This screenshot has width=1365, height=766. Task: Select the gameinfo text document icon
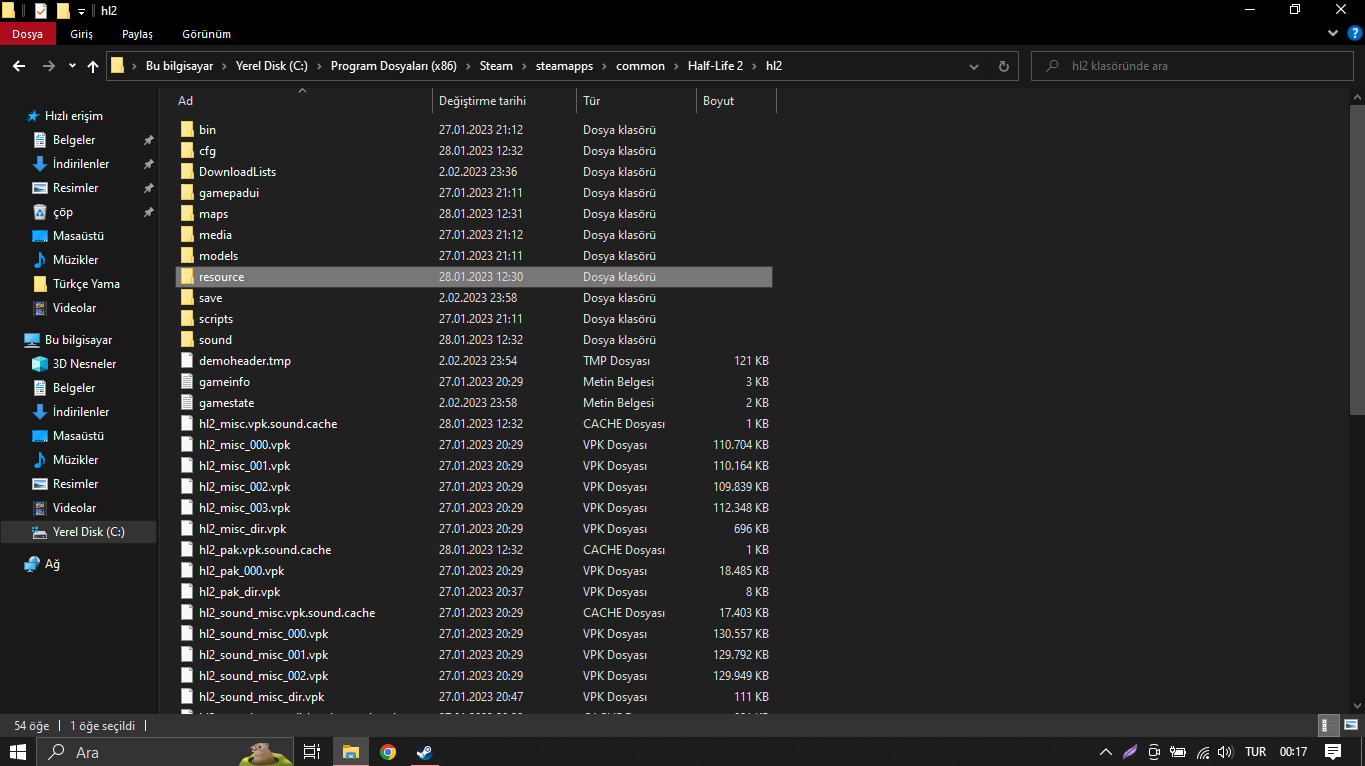click(x=187, y=382)
